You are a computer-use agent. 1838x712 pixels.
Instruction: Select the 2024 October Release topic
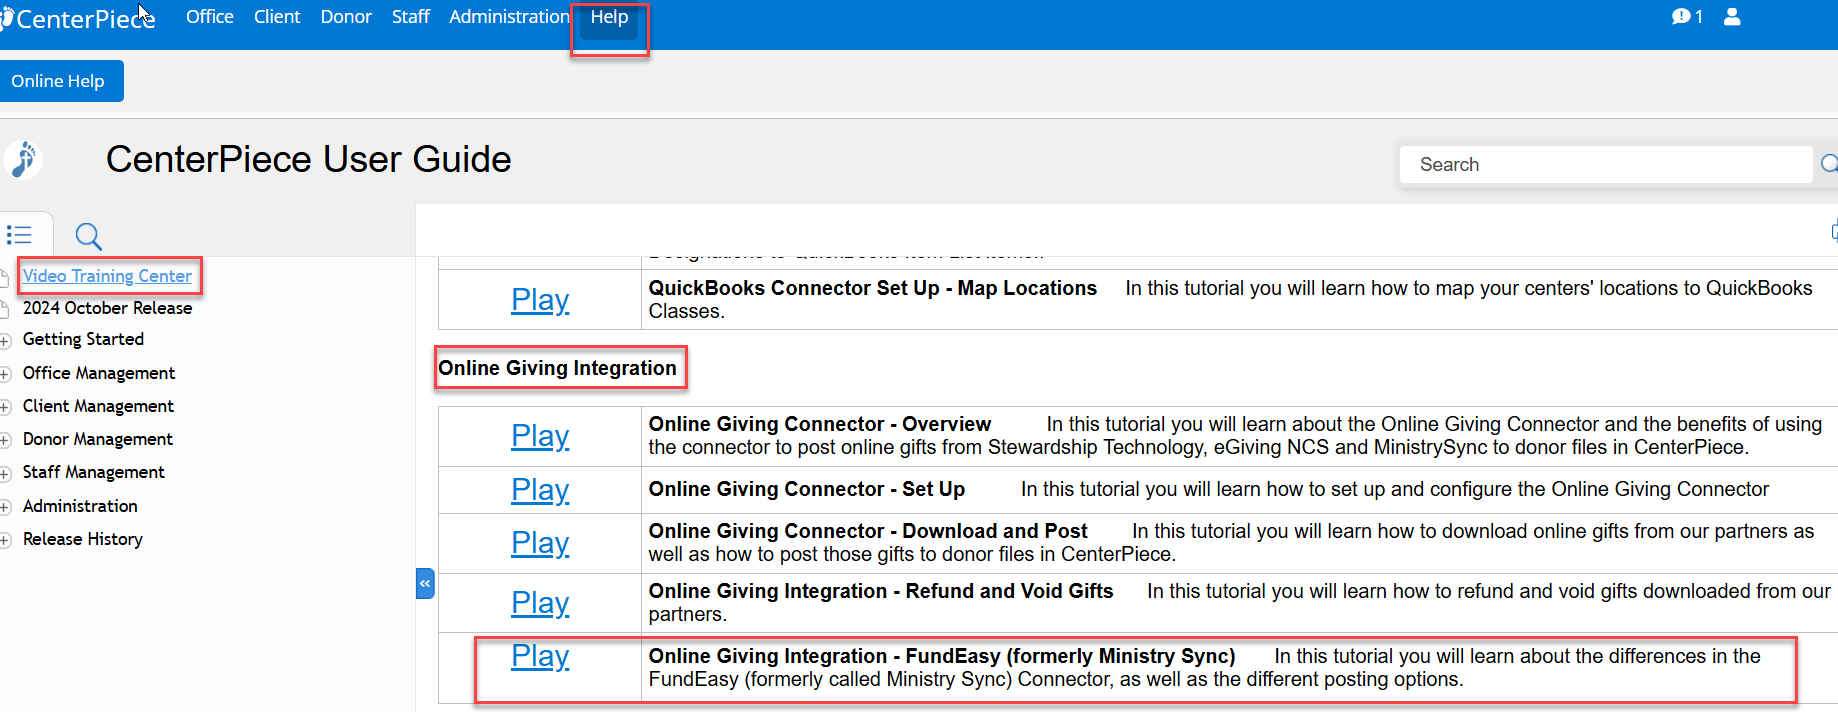[107, 308]
